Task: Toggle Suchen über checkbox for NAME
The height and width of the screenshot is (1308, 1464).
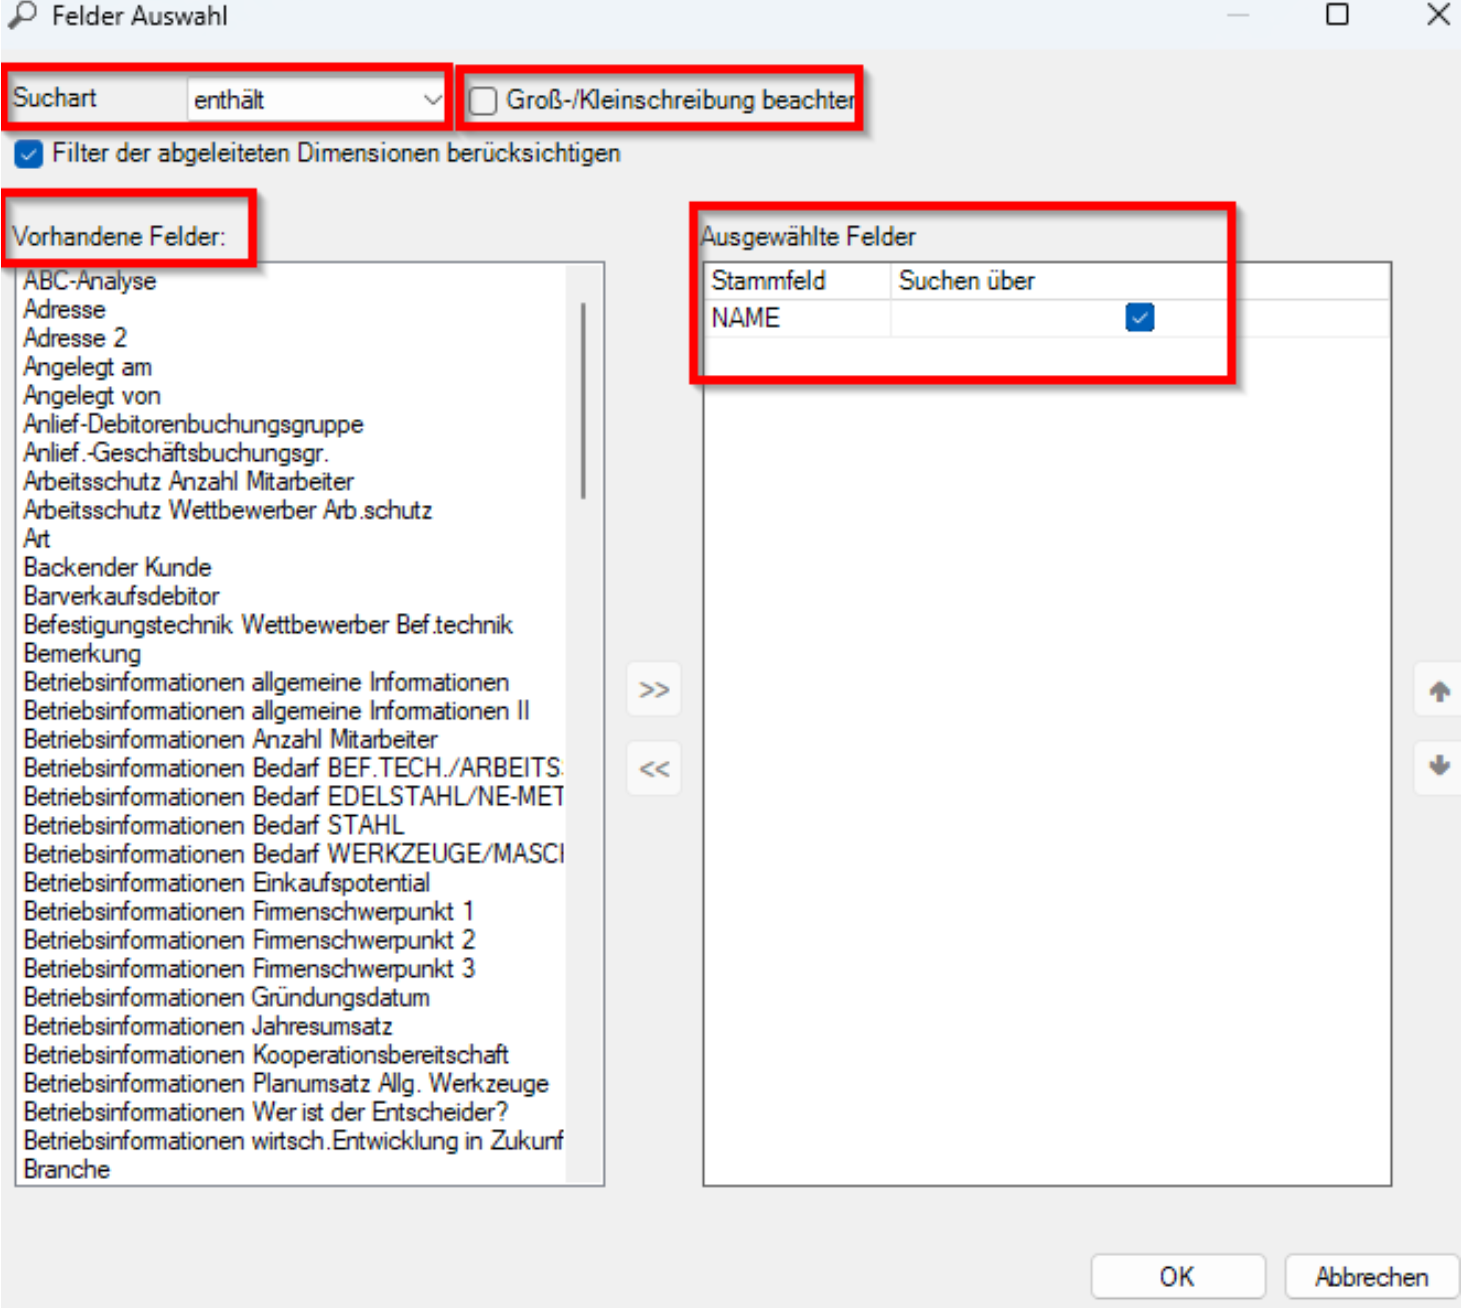Action: 1140,318
